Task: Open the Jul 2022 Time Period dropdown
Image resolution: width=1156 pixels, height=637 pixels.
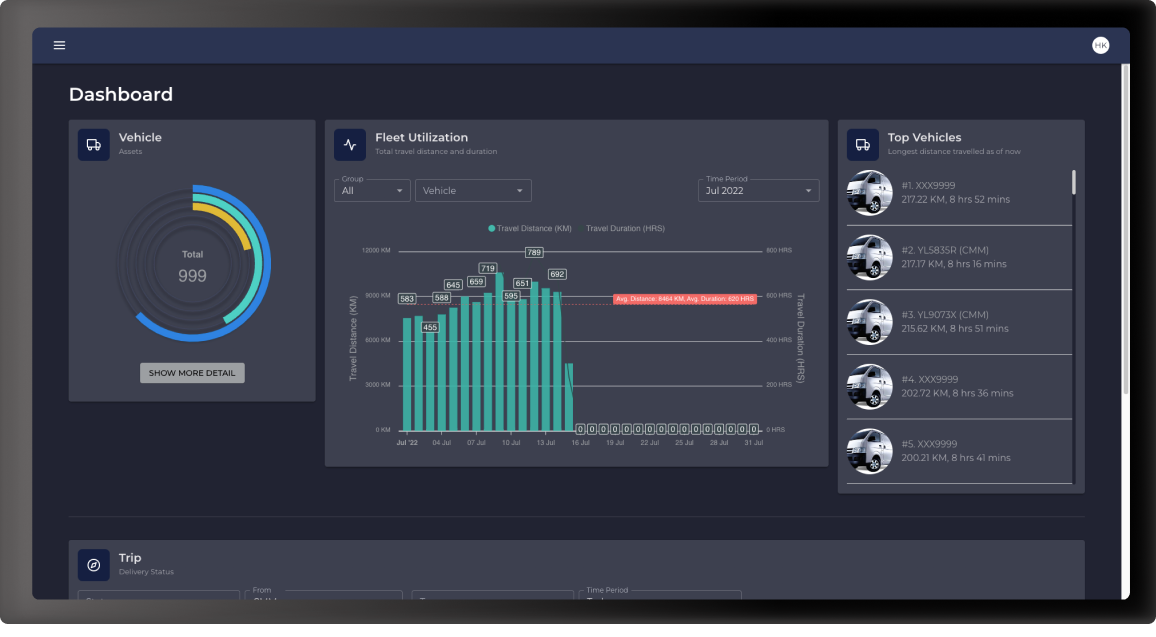Action: coord(758,190)
